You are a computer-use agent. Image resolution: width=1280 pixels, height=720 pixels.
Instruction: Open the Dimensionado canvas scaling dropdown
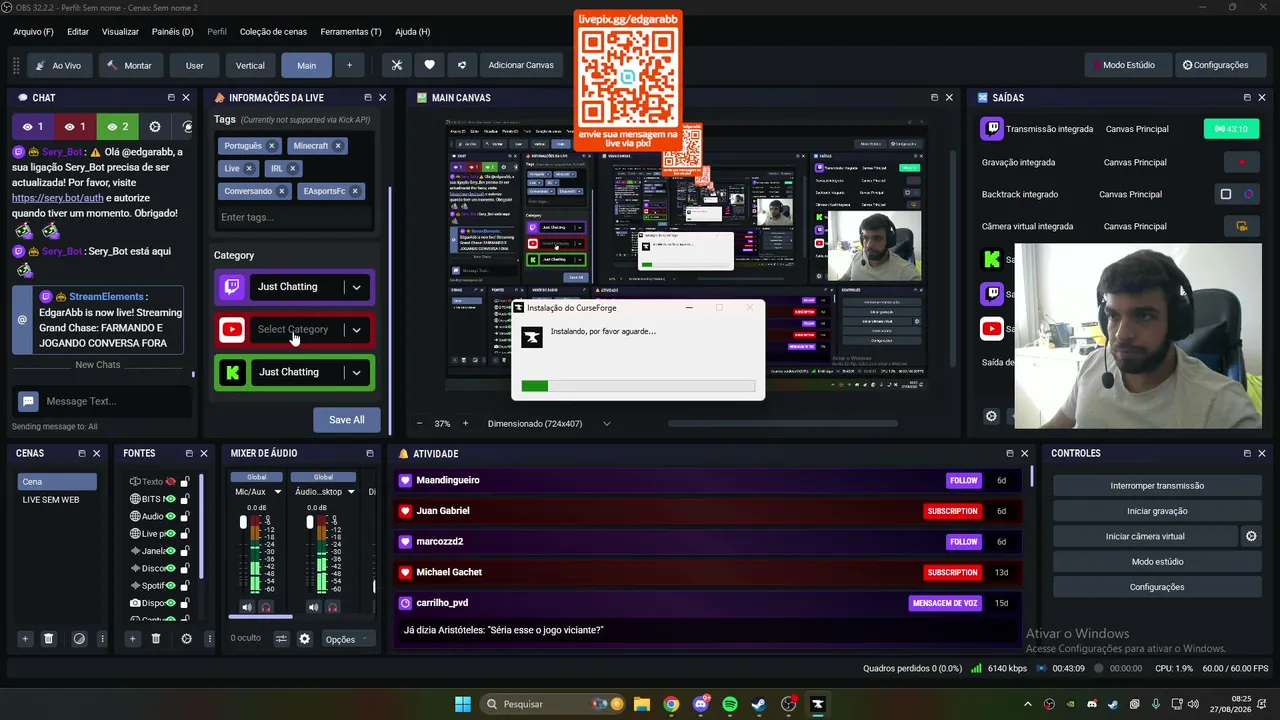click(549, 424)
